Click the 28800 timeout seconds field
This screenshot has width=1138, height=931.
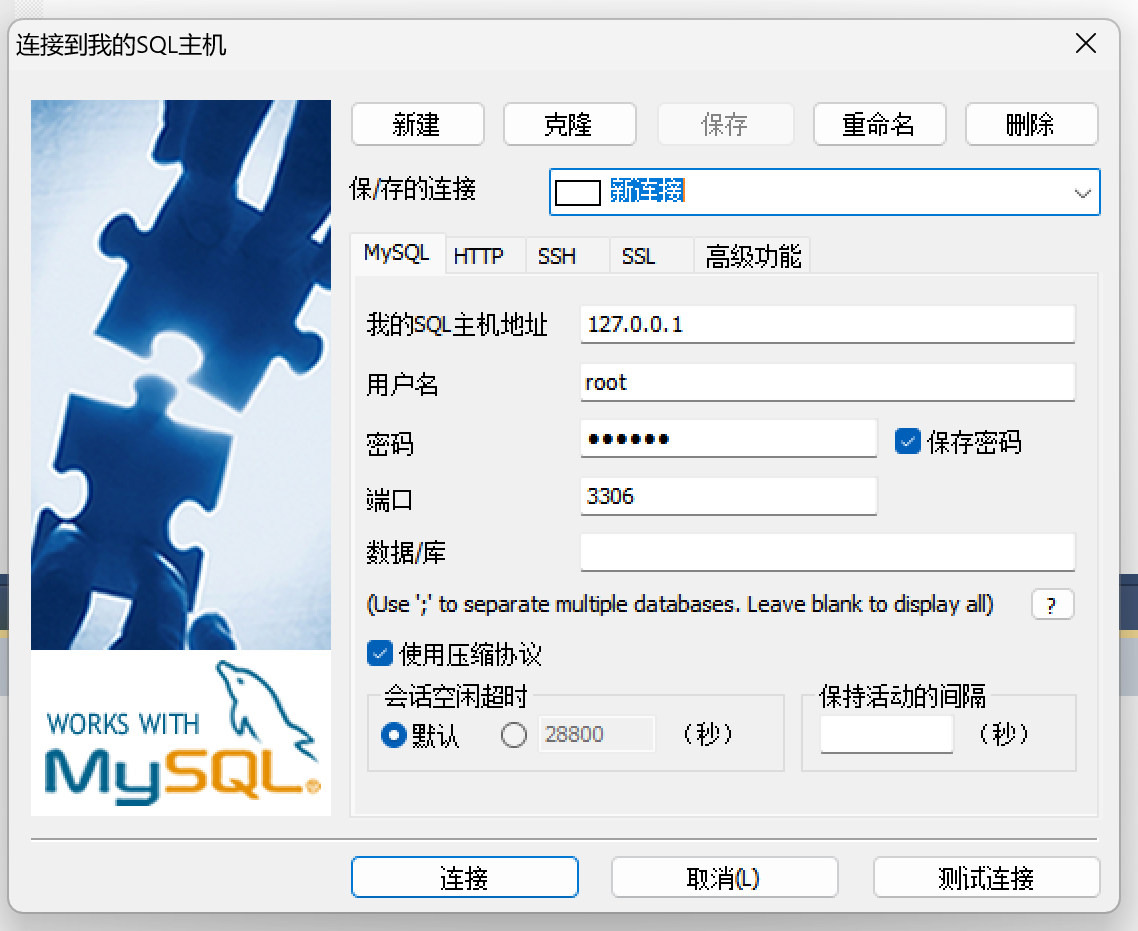coord(597,734)
